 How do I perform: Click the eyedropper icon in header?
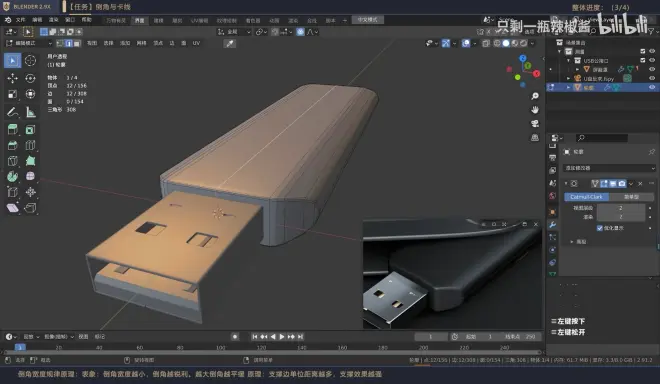coord(230,43)
